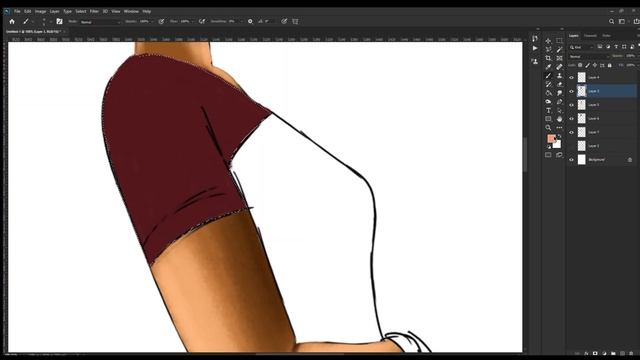Select the Rectangle shape tool
The image size is (640, 360).
click(x=548, y=119)
